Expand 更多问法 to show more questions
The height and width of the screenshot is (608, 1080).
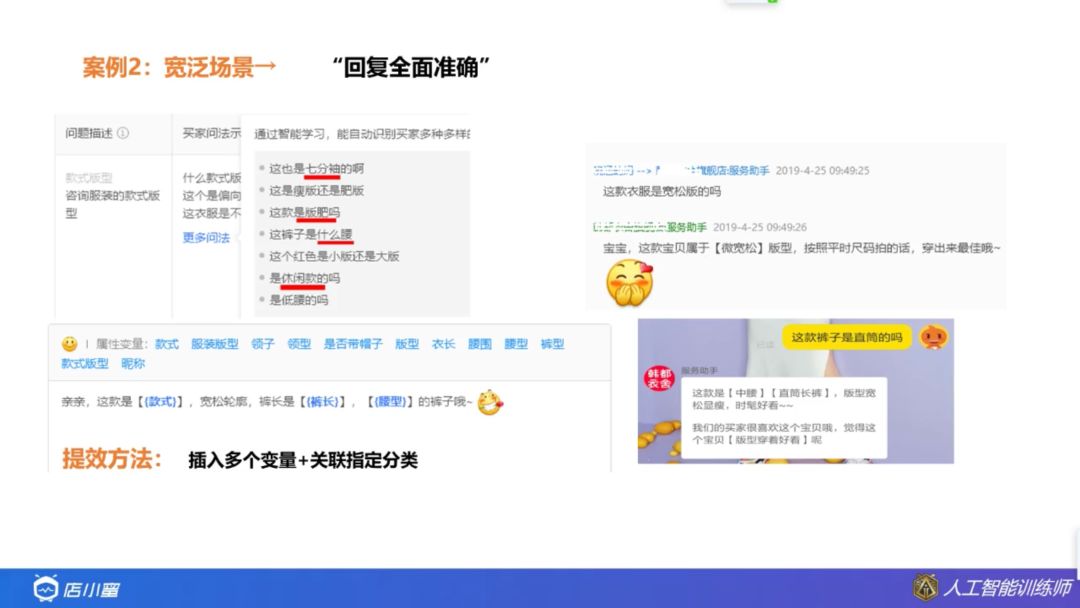[205, 237]
